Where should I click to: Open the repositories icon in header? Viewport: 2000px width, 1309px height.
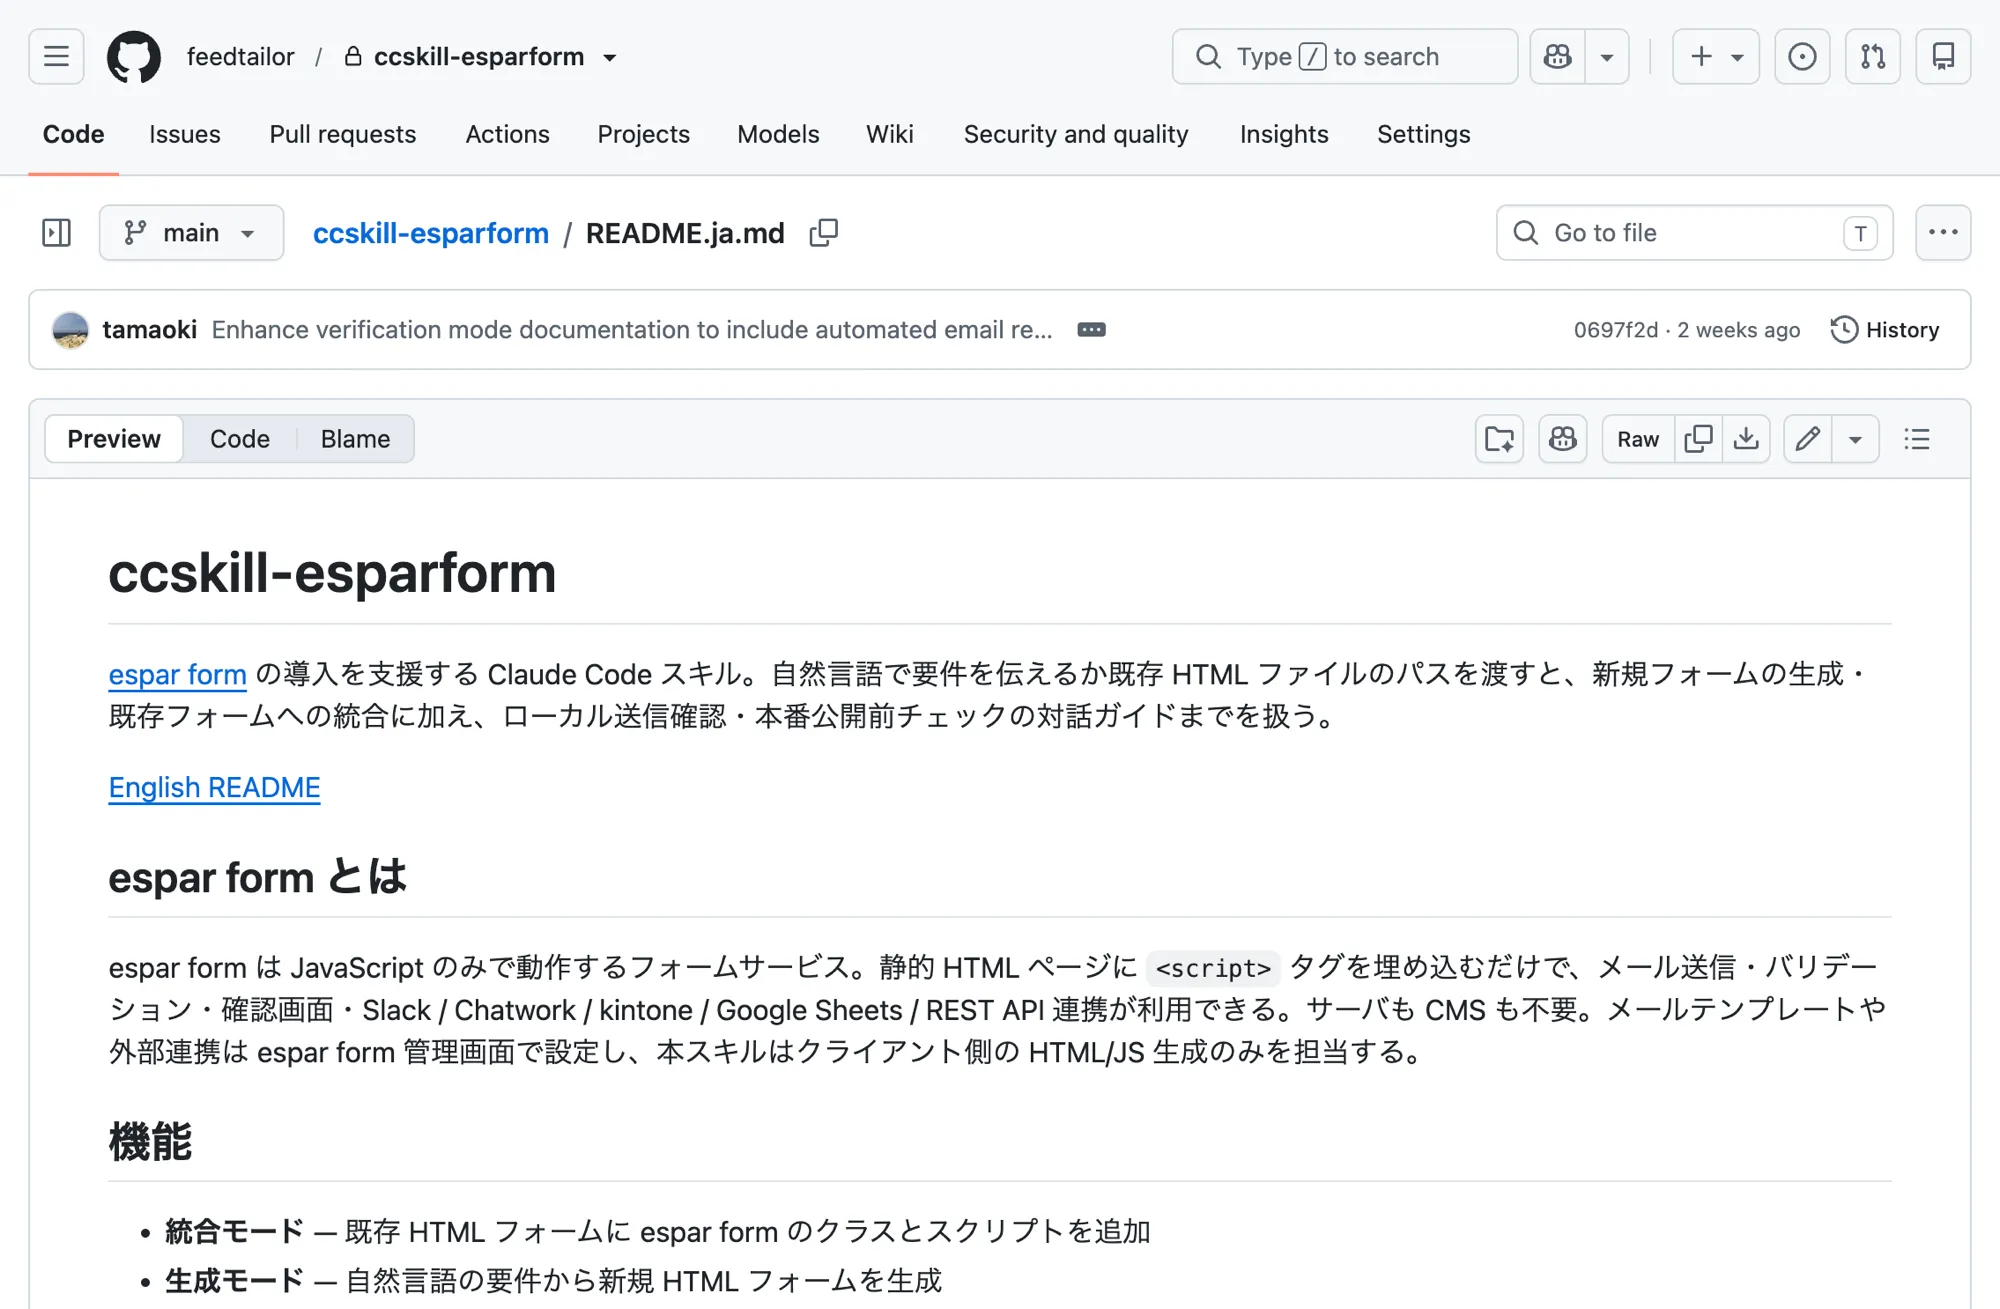pyautogui.click(x=1943, y=56)
